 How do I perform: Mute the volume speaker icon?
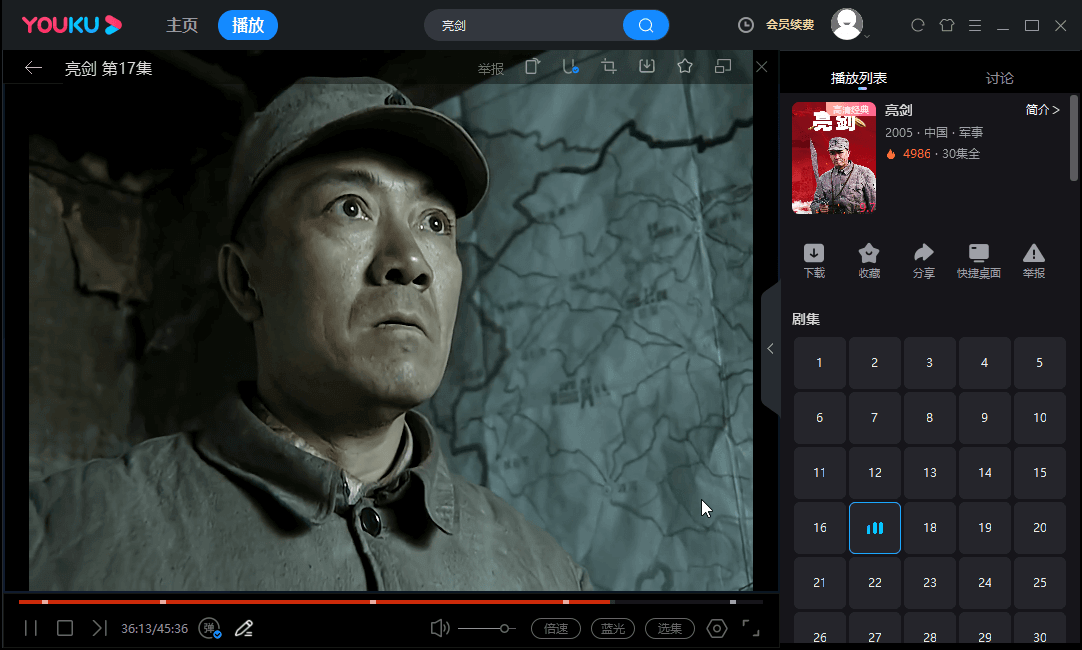[x=440, y=628]
